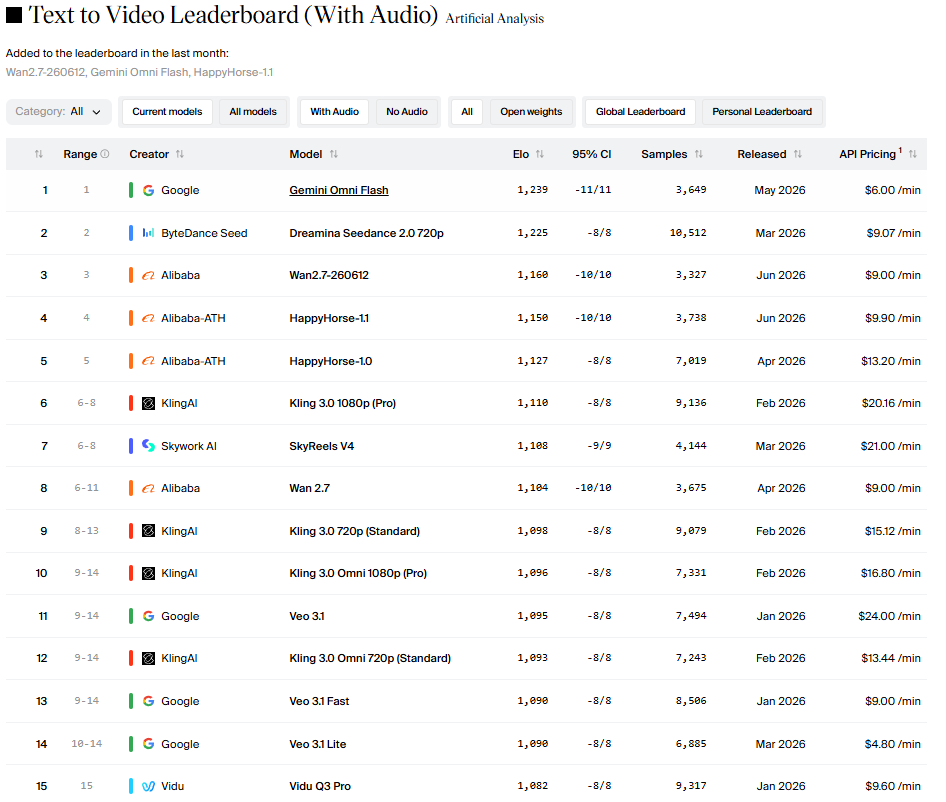The width and height of the screenshot is (946, 802).
Task: Click Kling 3.0 1080p (Pro) model name
Action: click(x=343, y=404)
